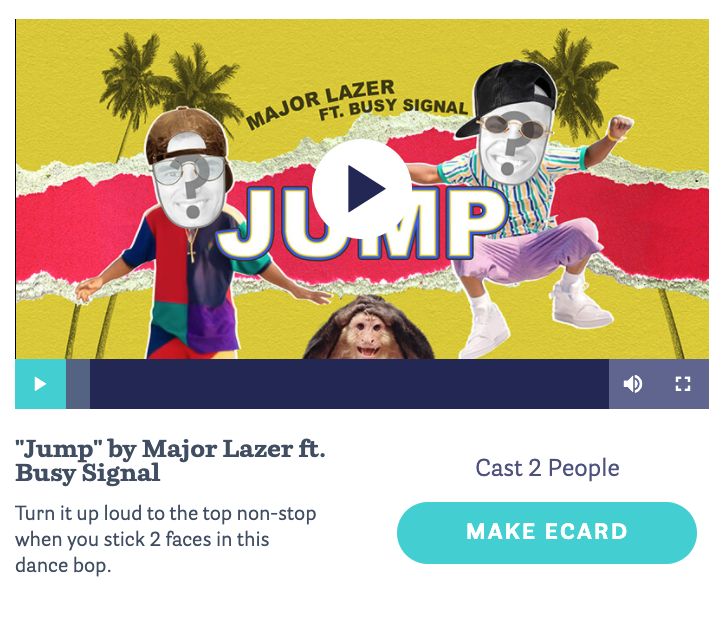723x633 pixels.
Task: Seek within the dark navy progress bar
Action: pos(349,384)
